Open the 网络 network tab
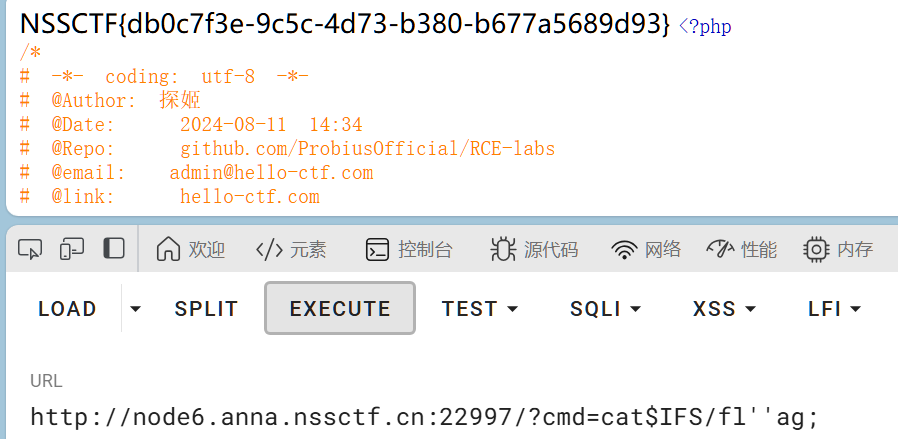Screen dimensions: 898x439 646,250
